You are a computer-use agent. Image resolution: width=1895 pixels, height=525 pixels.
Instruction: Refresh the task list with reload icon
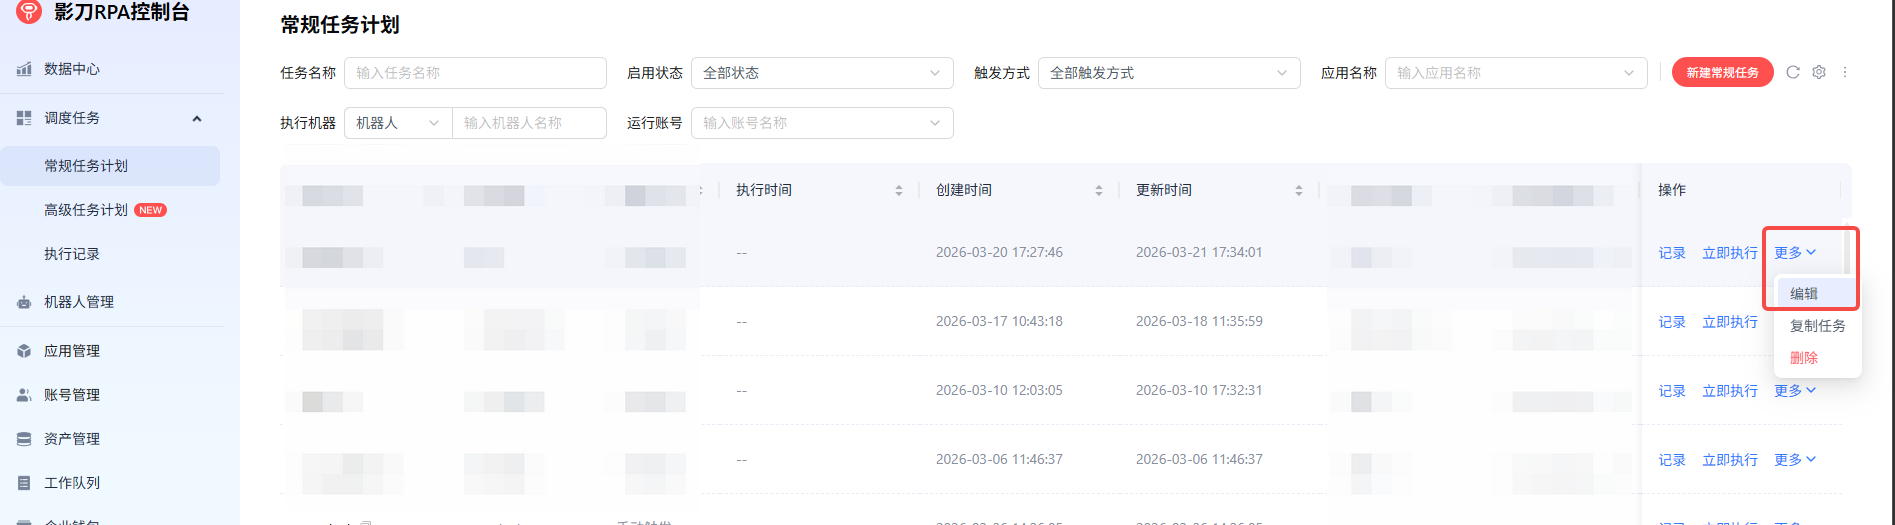pos(1793,72)
